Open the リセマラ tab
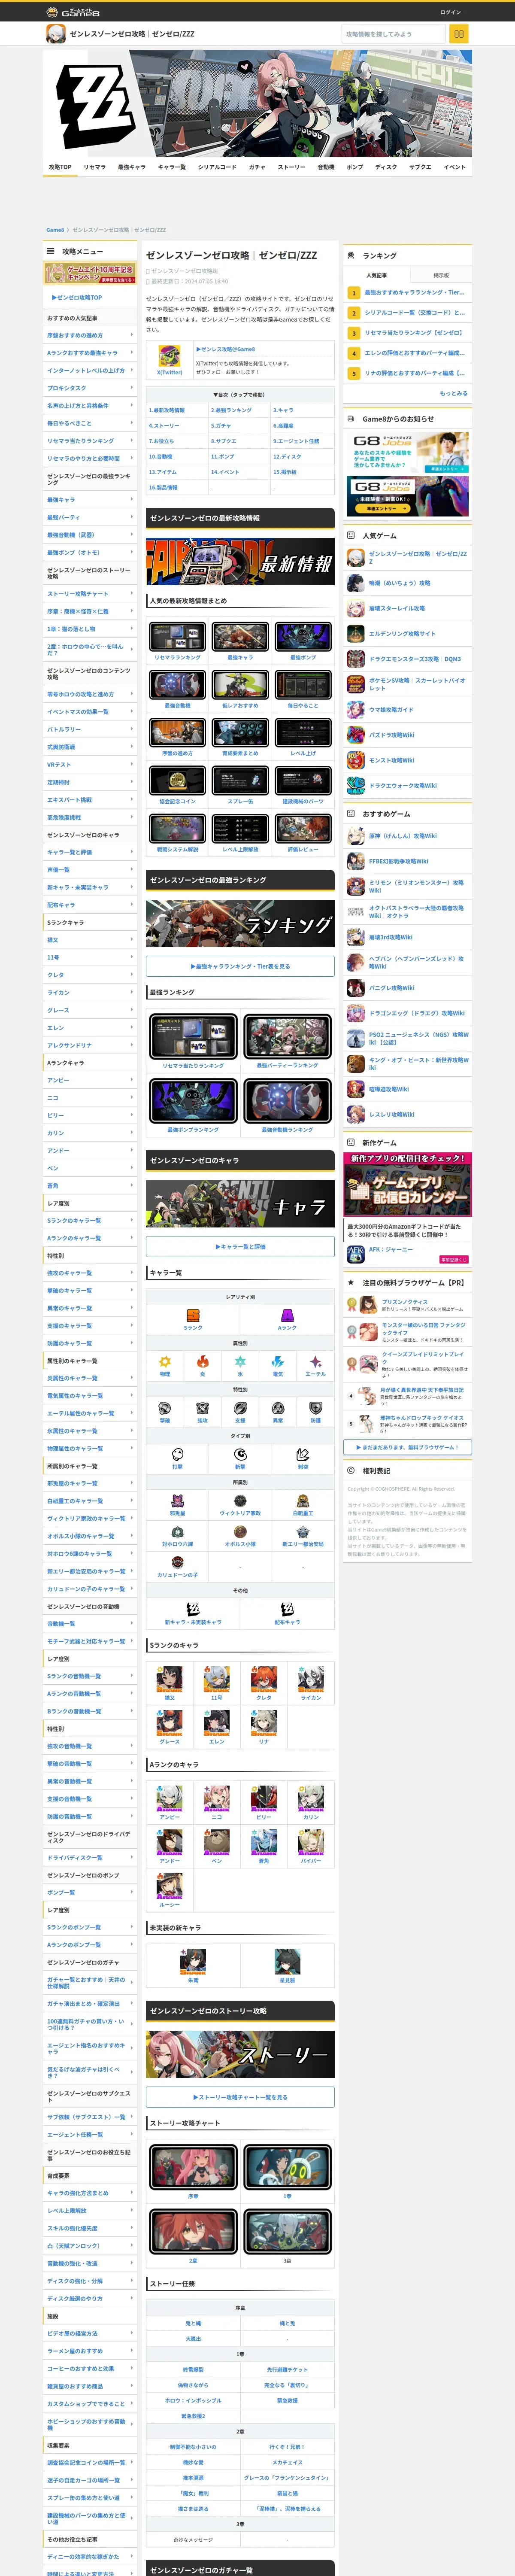 (x=95, y=167)
